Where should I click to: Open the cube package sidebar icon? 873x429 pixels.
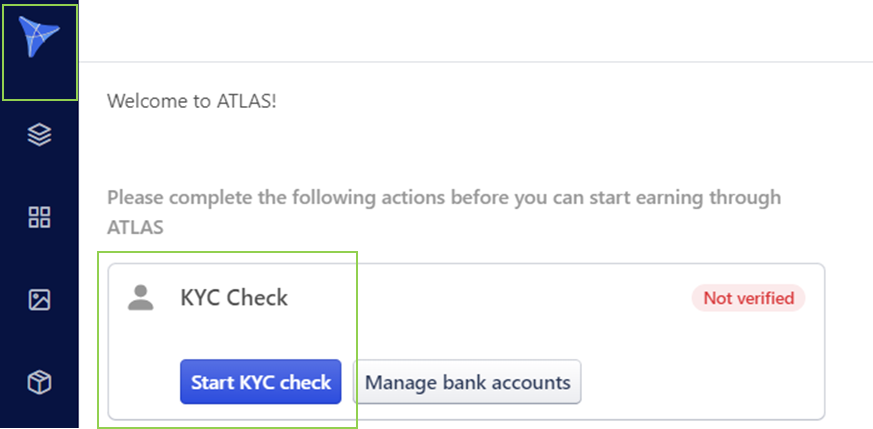[39, 382]
